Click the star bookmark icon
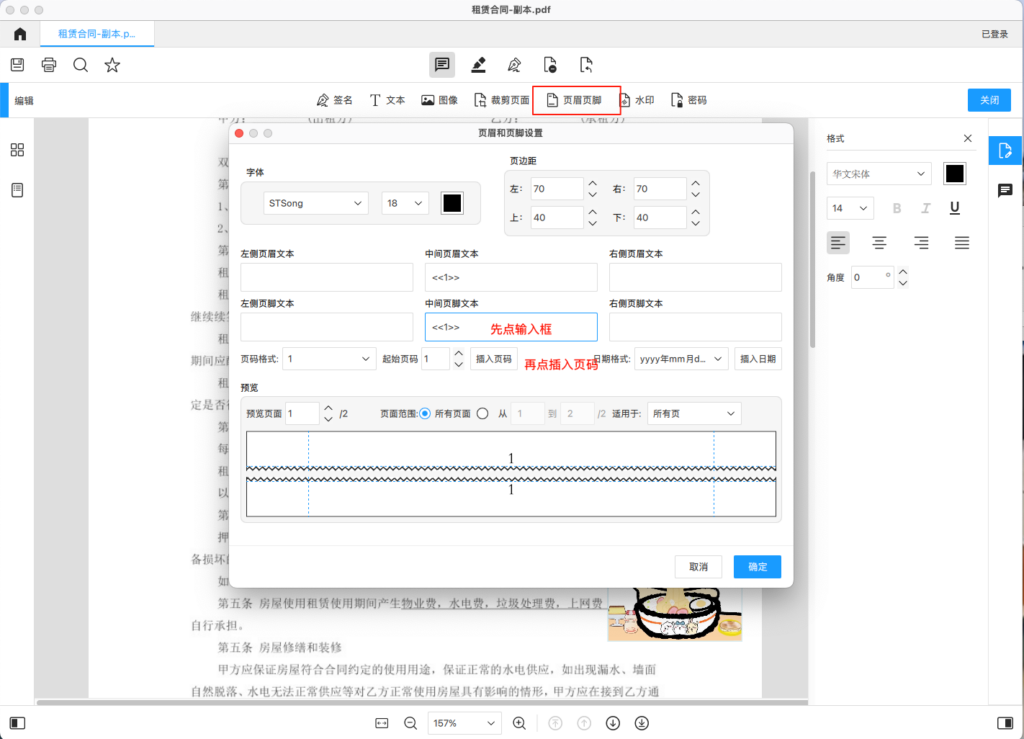The image size is (1024, 739). click(113, 65)
